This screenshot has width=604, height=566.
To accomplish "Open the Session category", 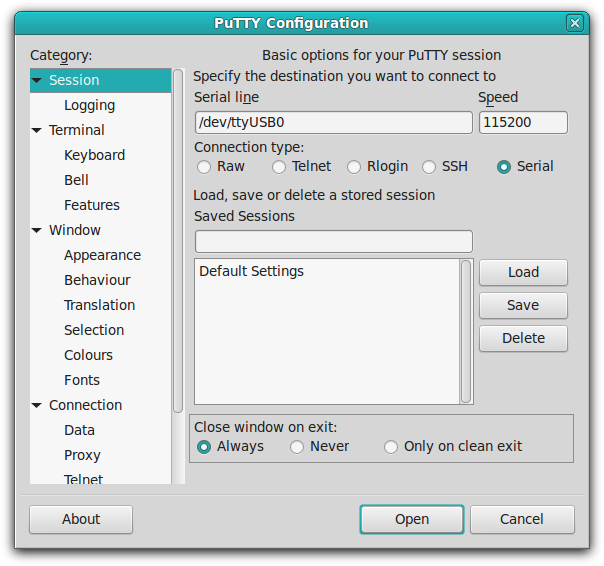I will (101, 80).
